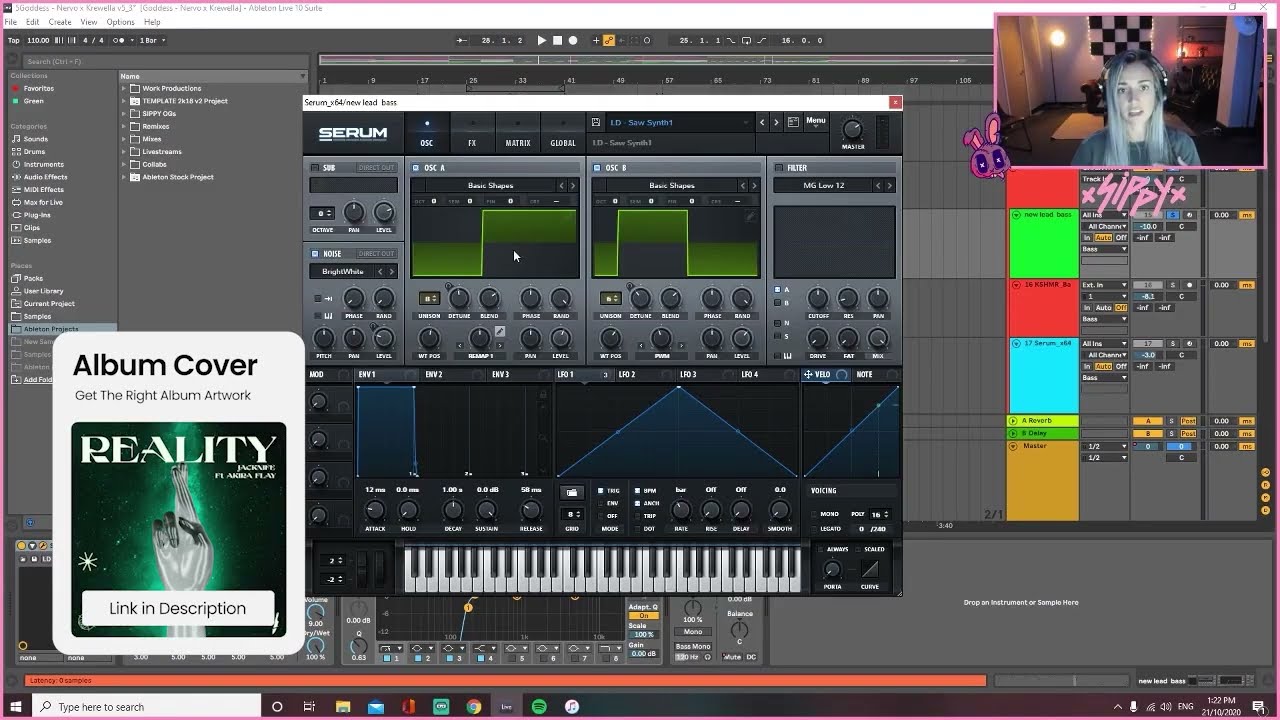1280x720 pixels.
Task: Toggle the automation arm button
Action: click(609, 40)
